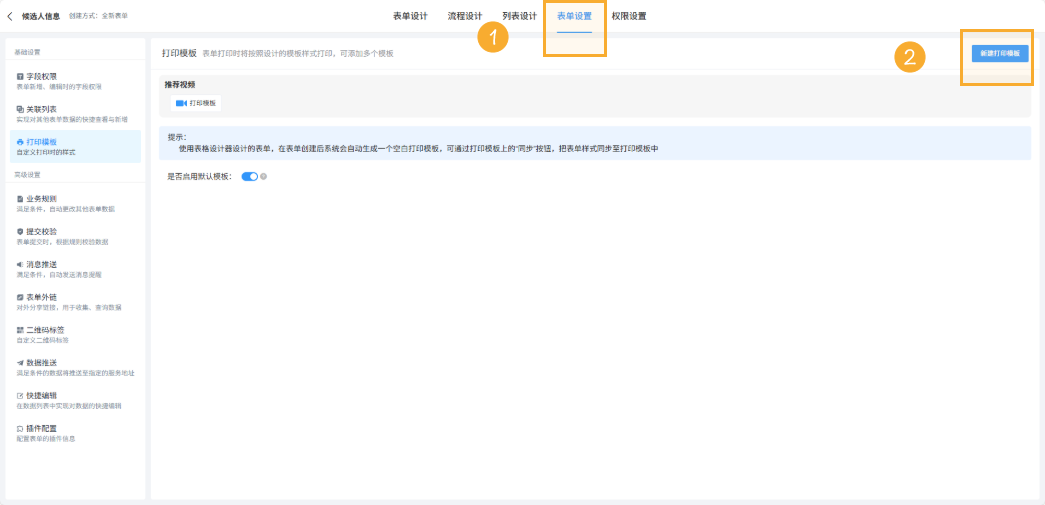Open the 字段权限 settings icon
This screenshot has height=505, width=1045.
point(20,77)
